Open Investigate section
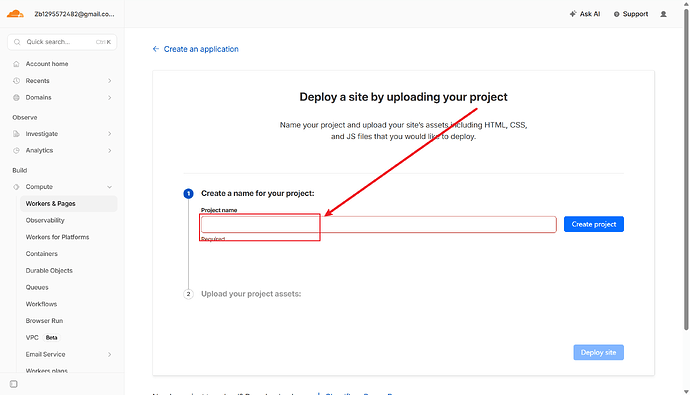690x395 pixels. (42, 134)
